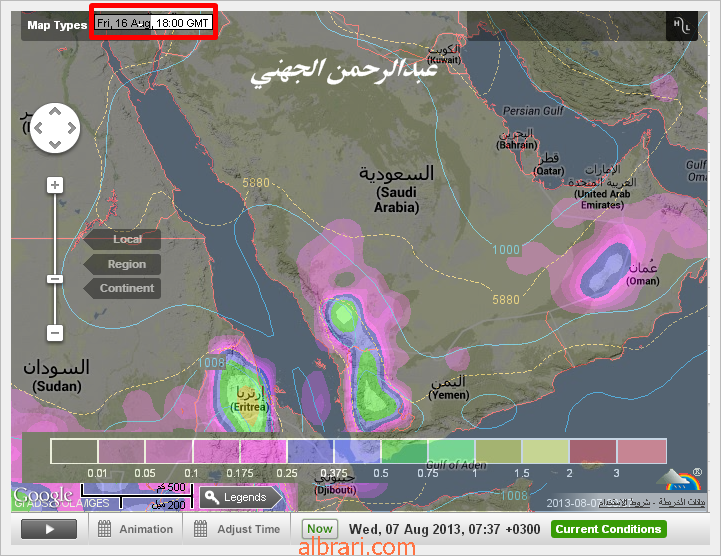The width and height of the screenshot is (721, 556).
Task: Open the Animation settings
Action: click(x=136, y=529)
